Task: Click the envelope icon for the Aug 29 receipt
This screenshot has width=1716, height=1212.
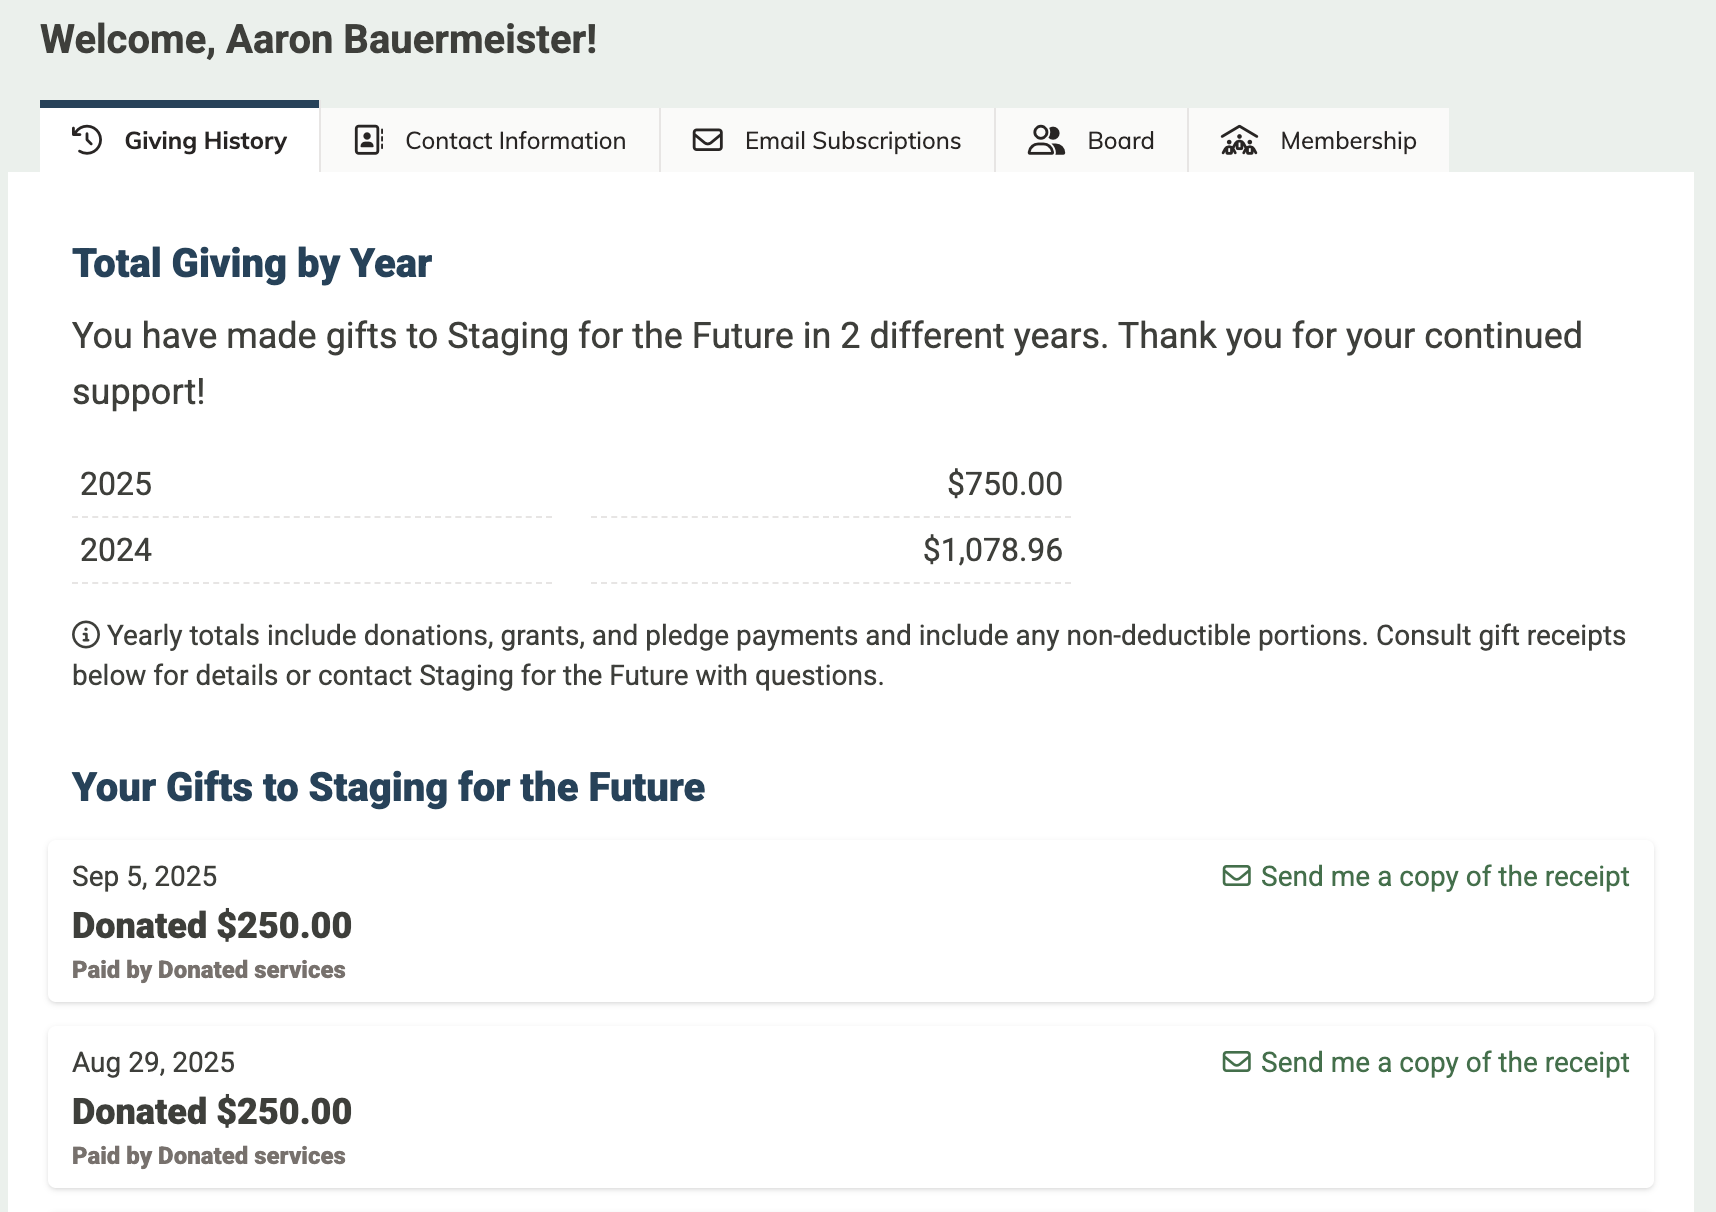Action: click(1237, 1062)
